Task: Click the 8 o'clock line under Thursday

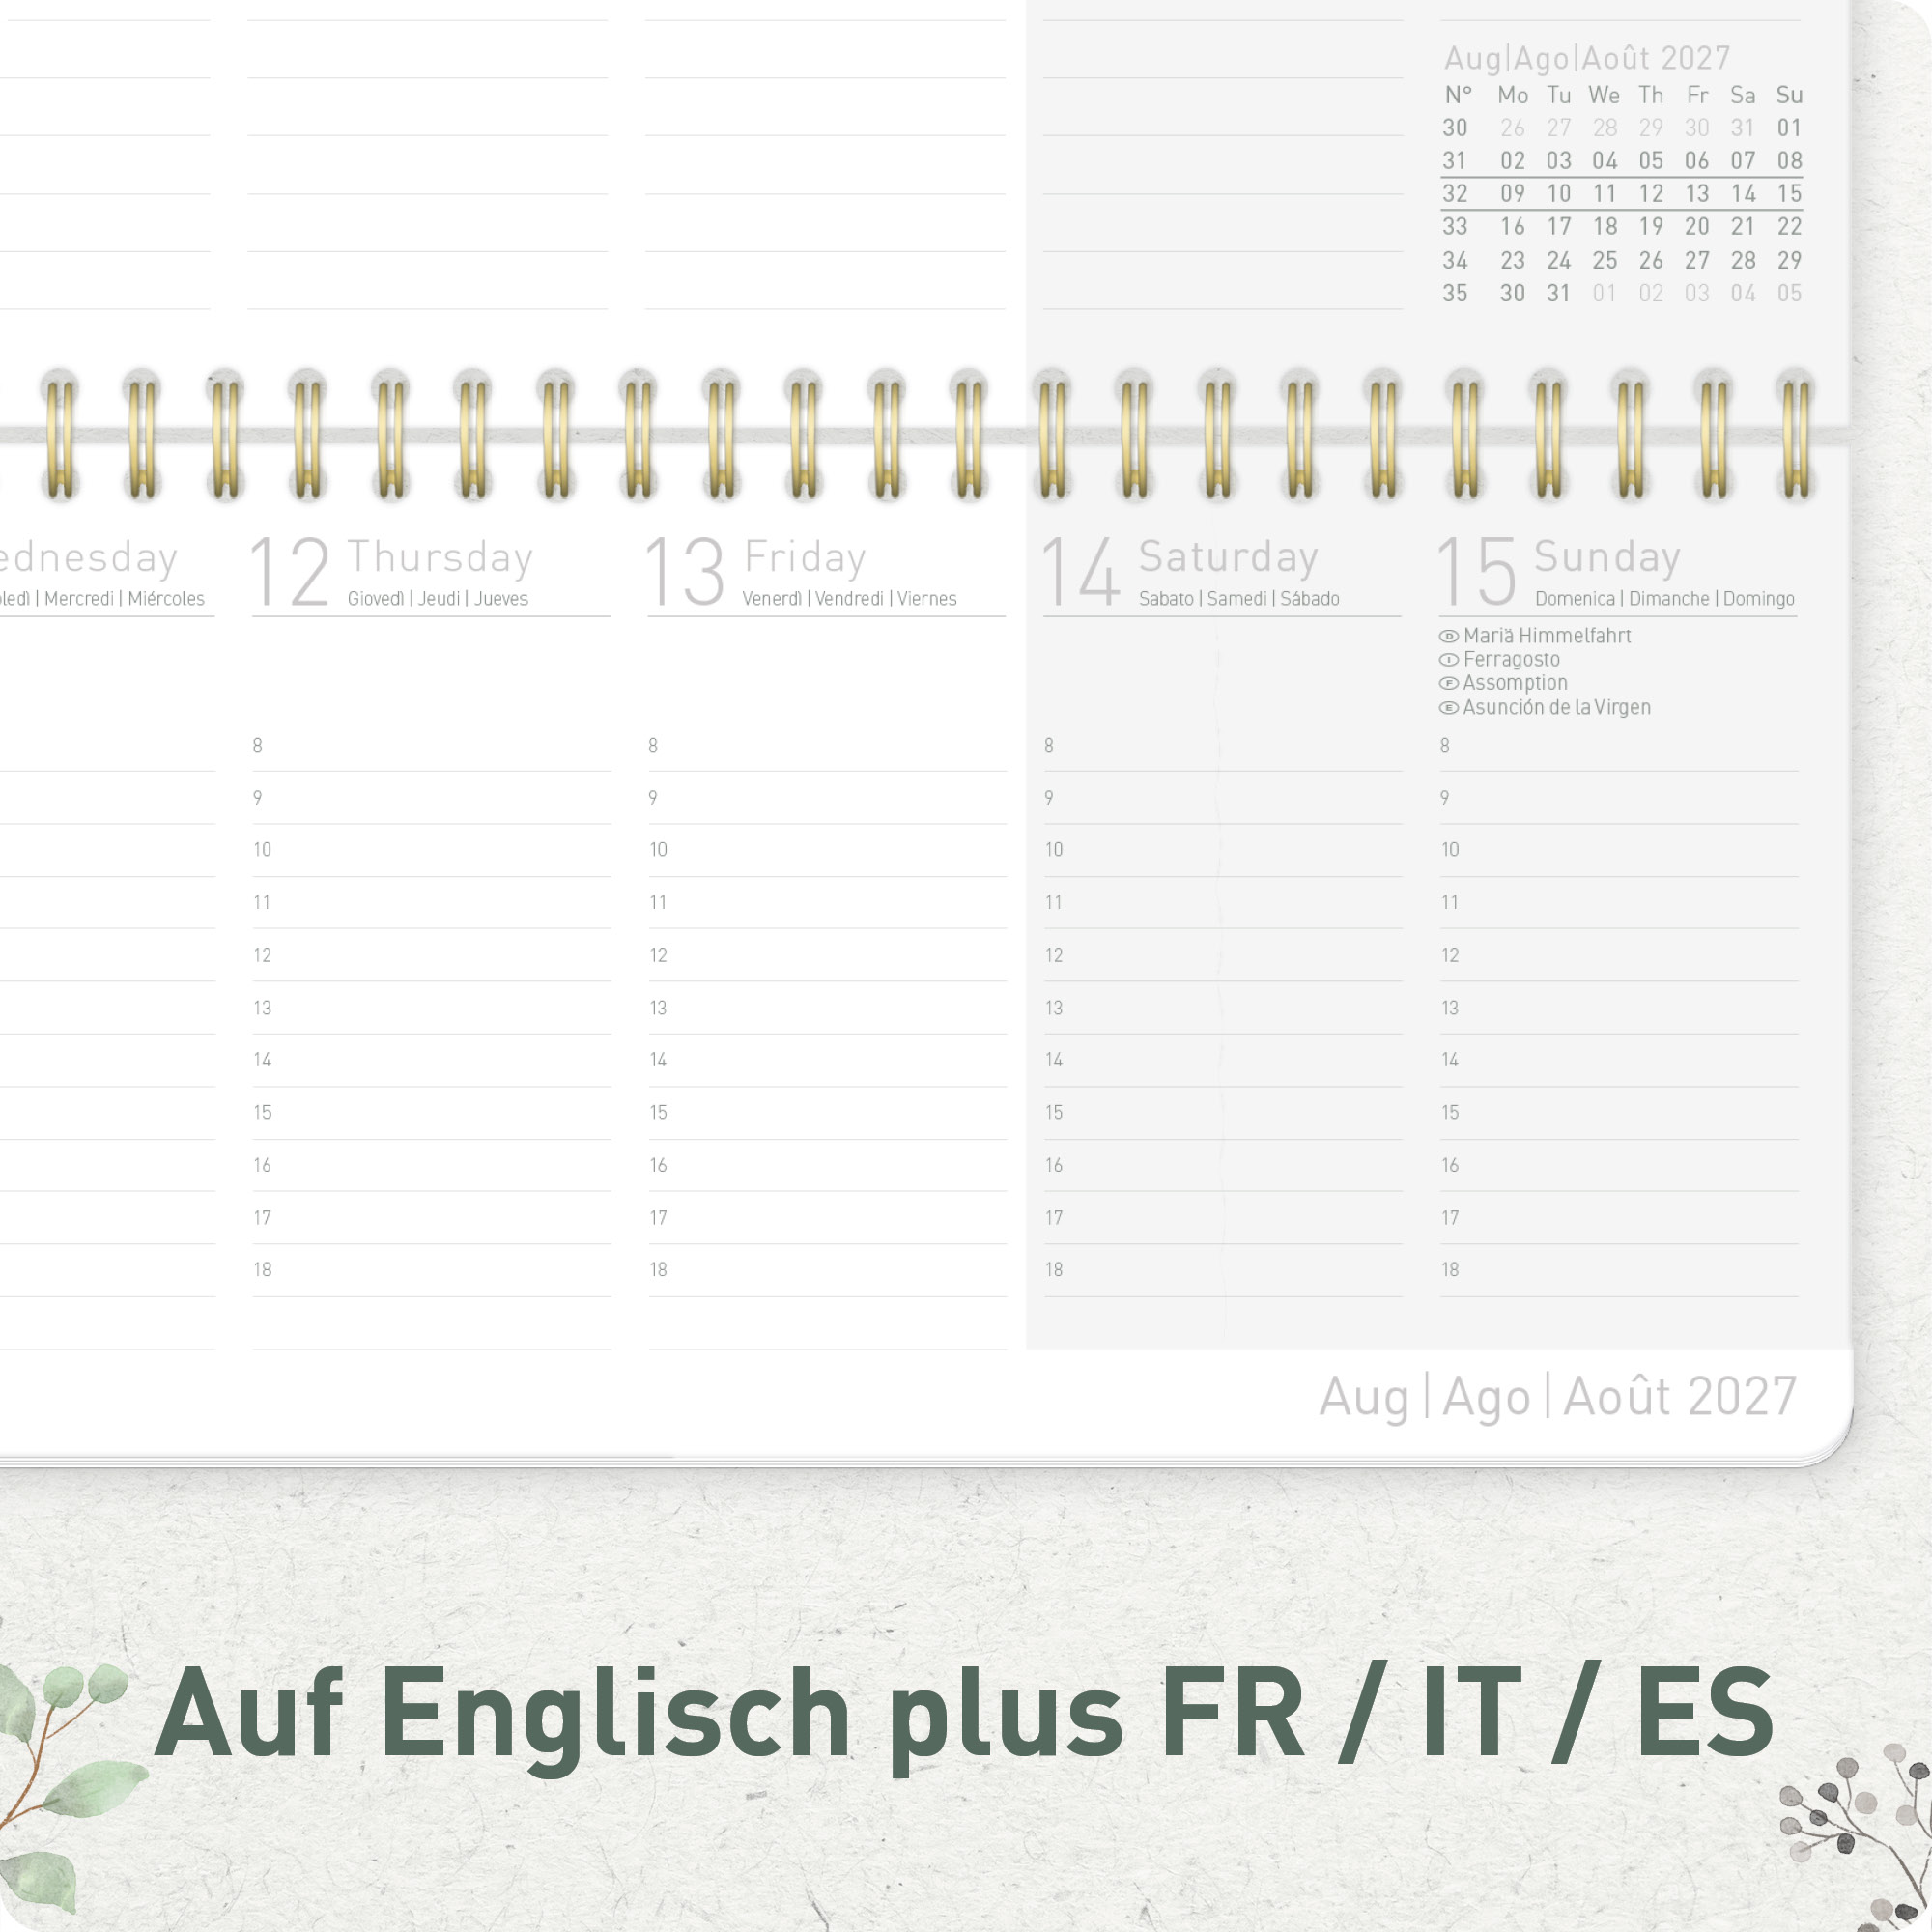Action: [431, 748]
